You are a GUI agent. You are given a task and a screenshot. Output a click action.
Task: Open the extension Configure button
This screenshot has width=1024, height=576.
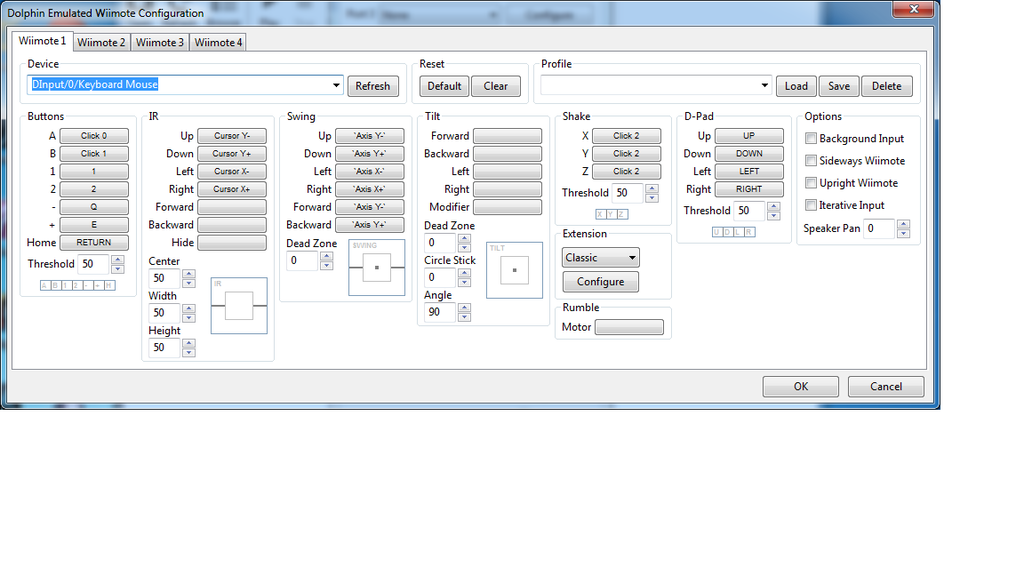[x=600, y=281]
